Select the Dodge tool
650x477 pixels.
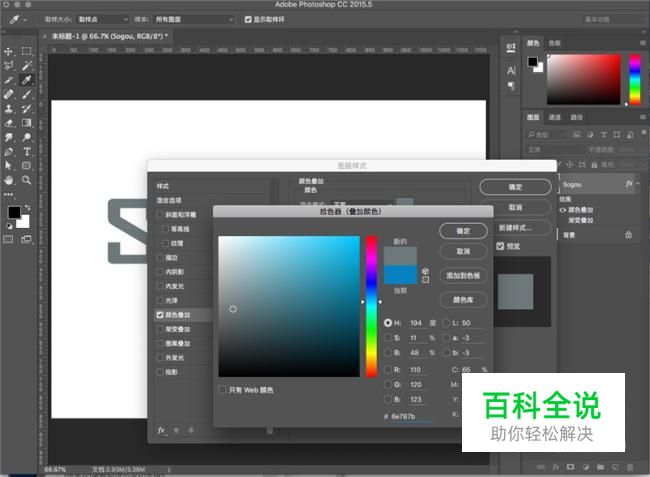[27, 137]
